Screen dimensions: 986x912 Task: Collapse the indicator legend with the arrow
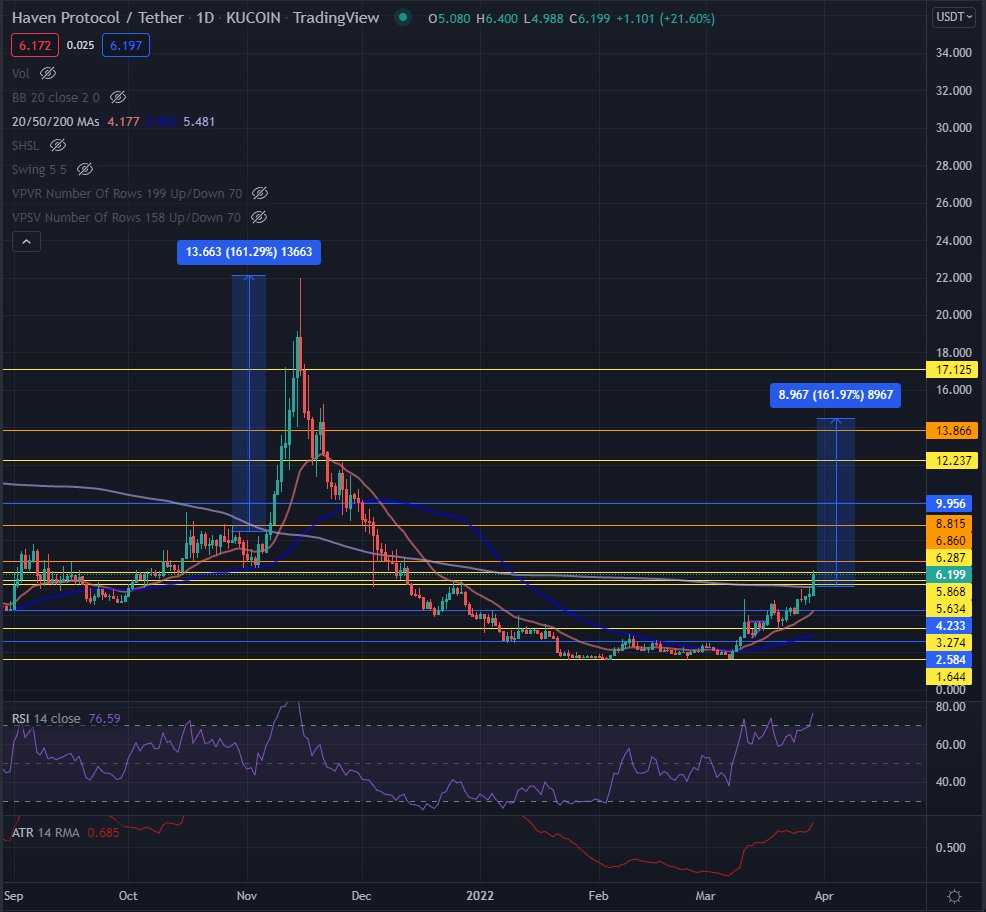tap(25, 241)
